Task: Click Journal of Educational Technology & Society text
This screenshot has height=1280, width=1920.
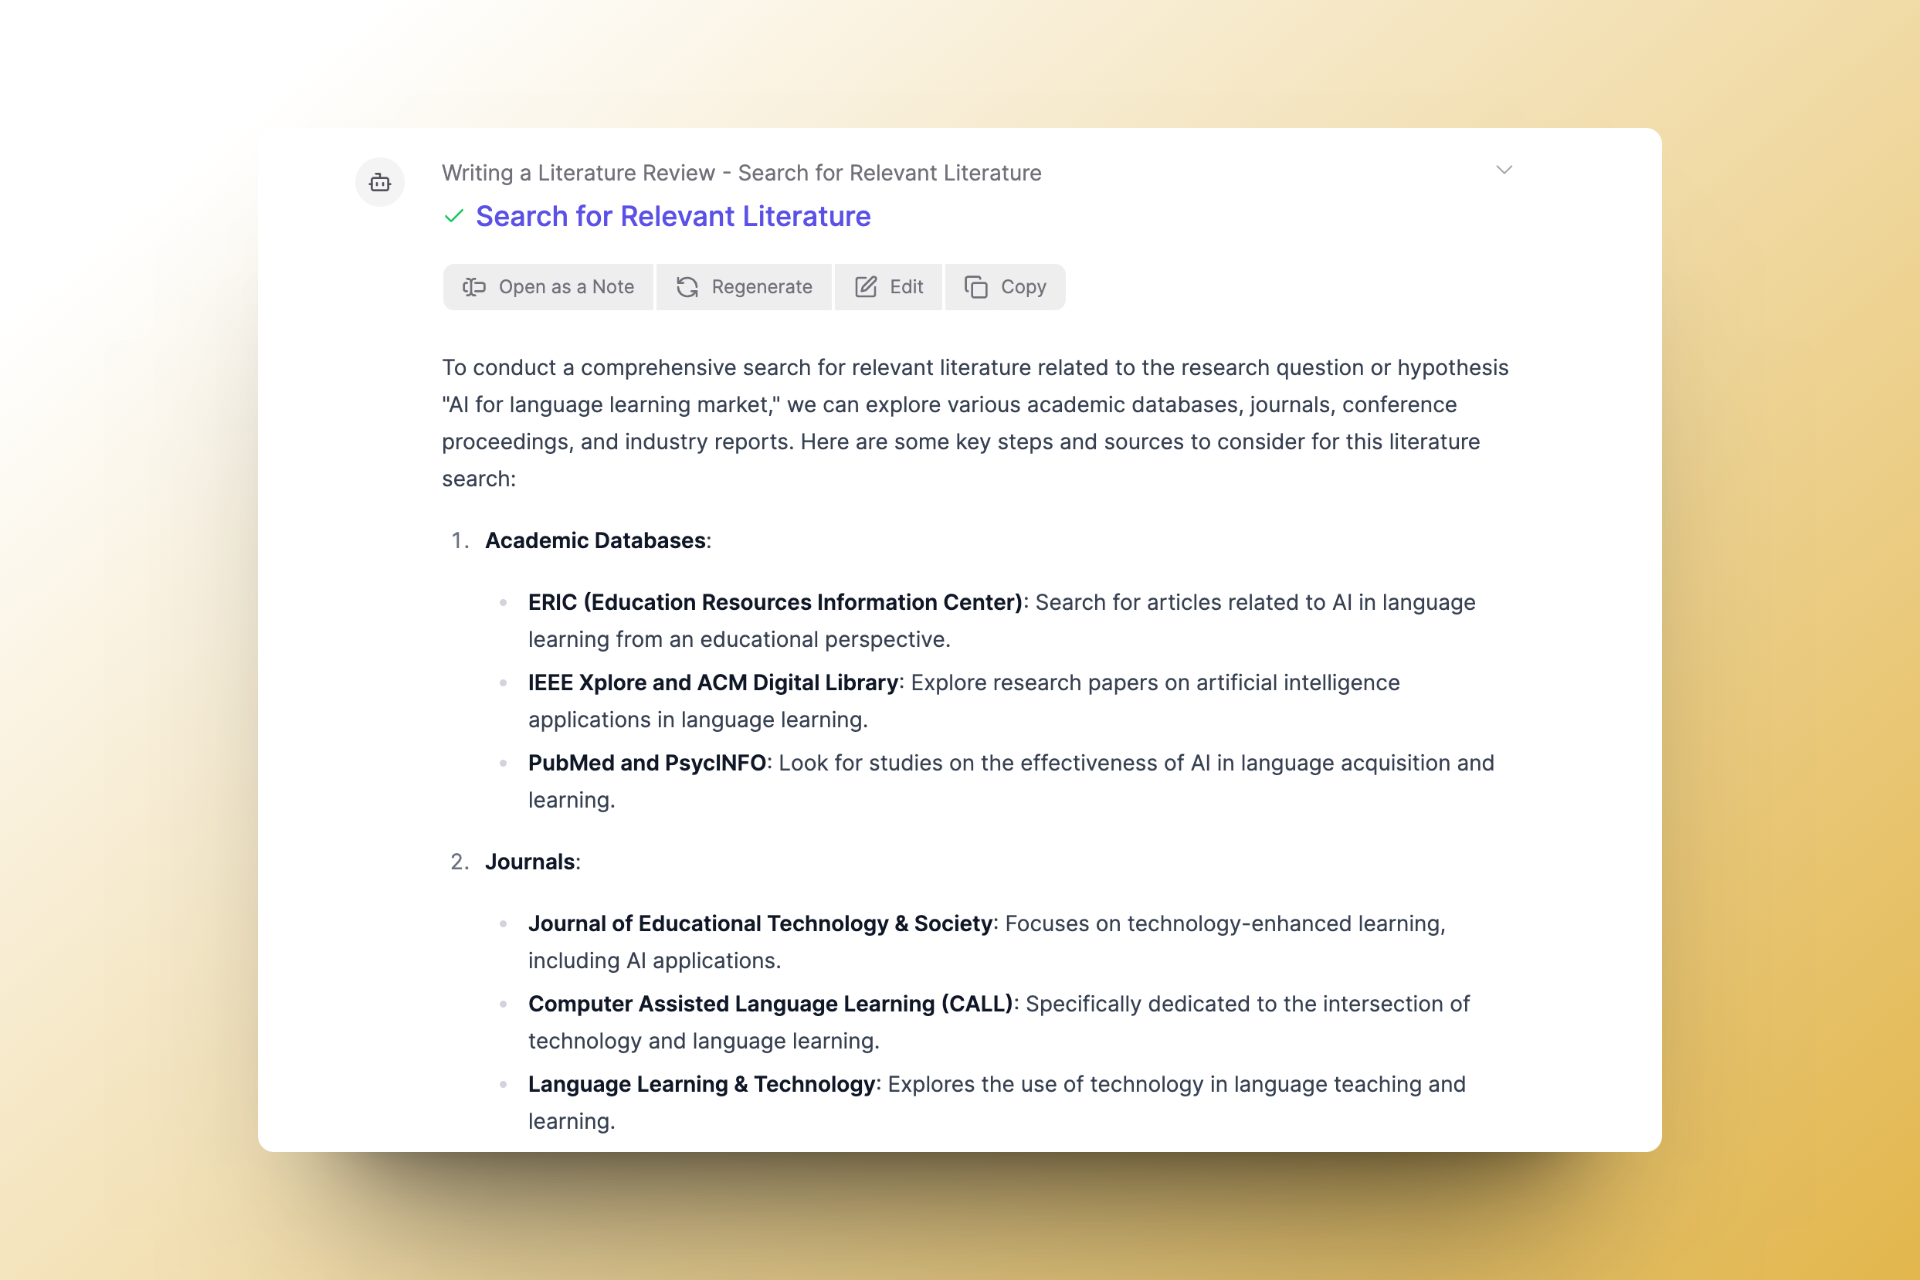Action: (760, 924)
